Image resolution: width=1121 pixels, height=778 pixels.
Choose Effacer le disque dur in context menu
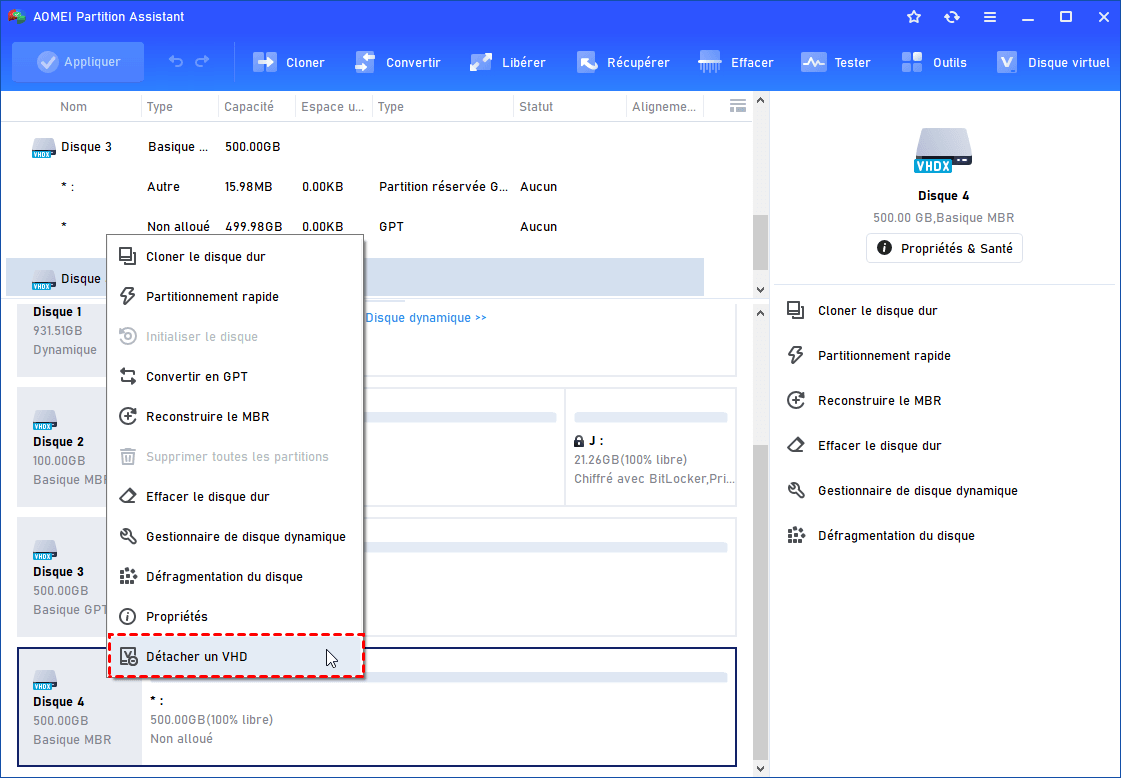(235, 497)
